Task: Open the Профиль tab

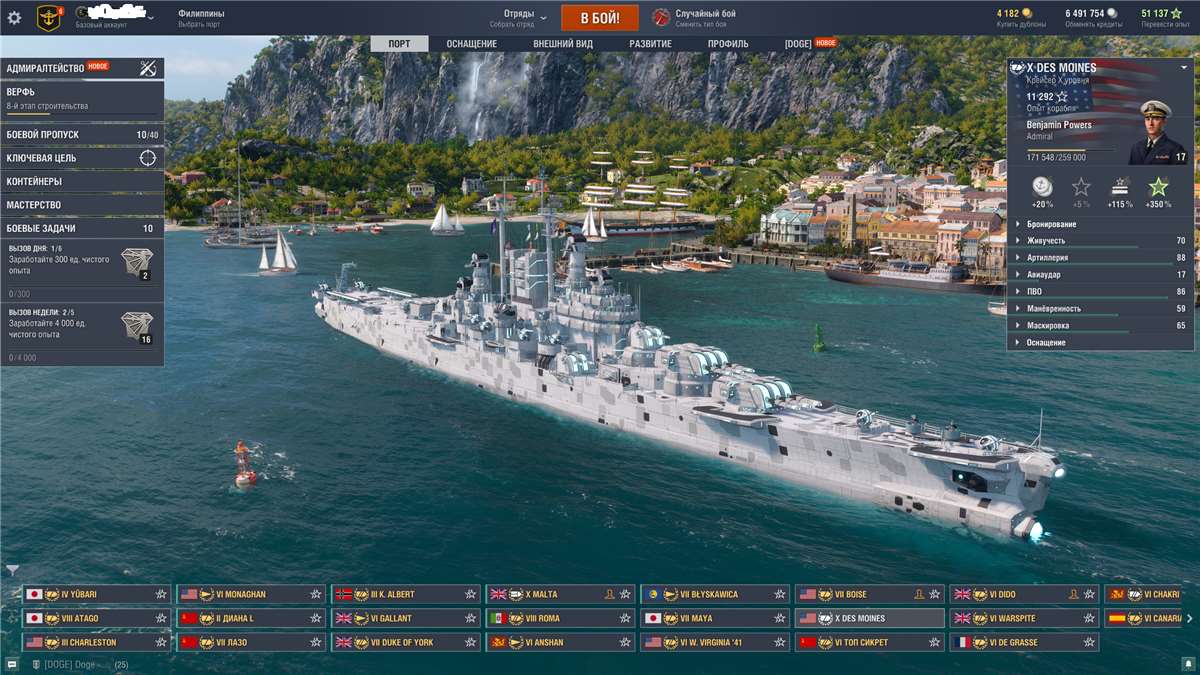Action: 729,44
